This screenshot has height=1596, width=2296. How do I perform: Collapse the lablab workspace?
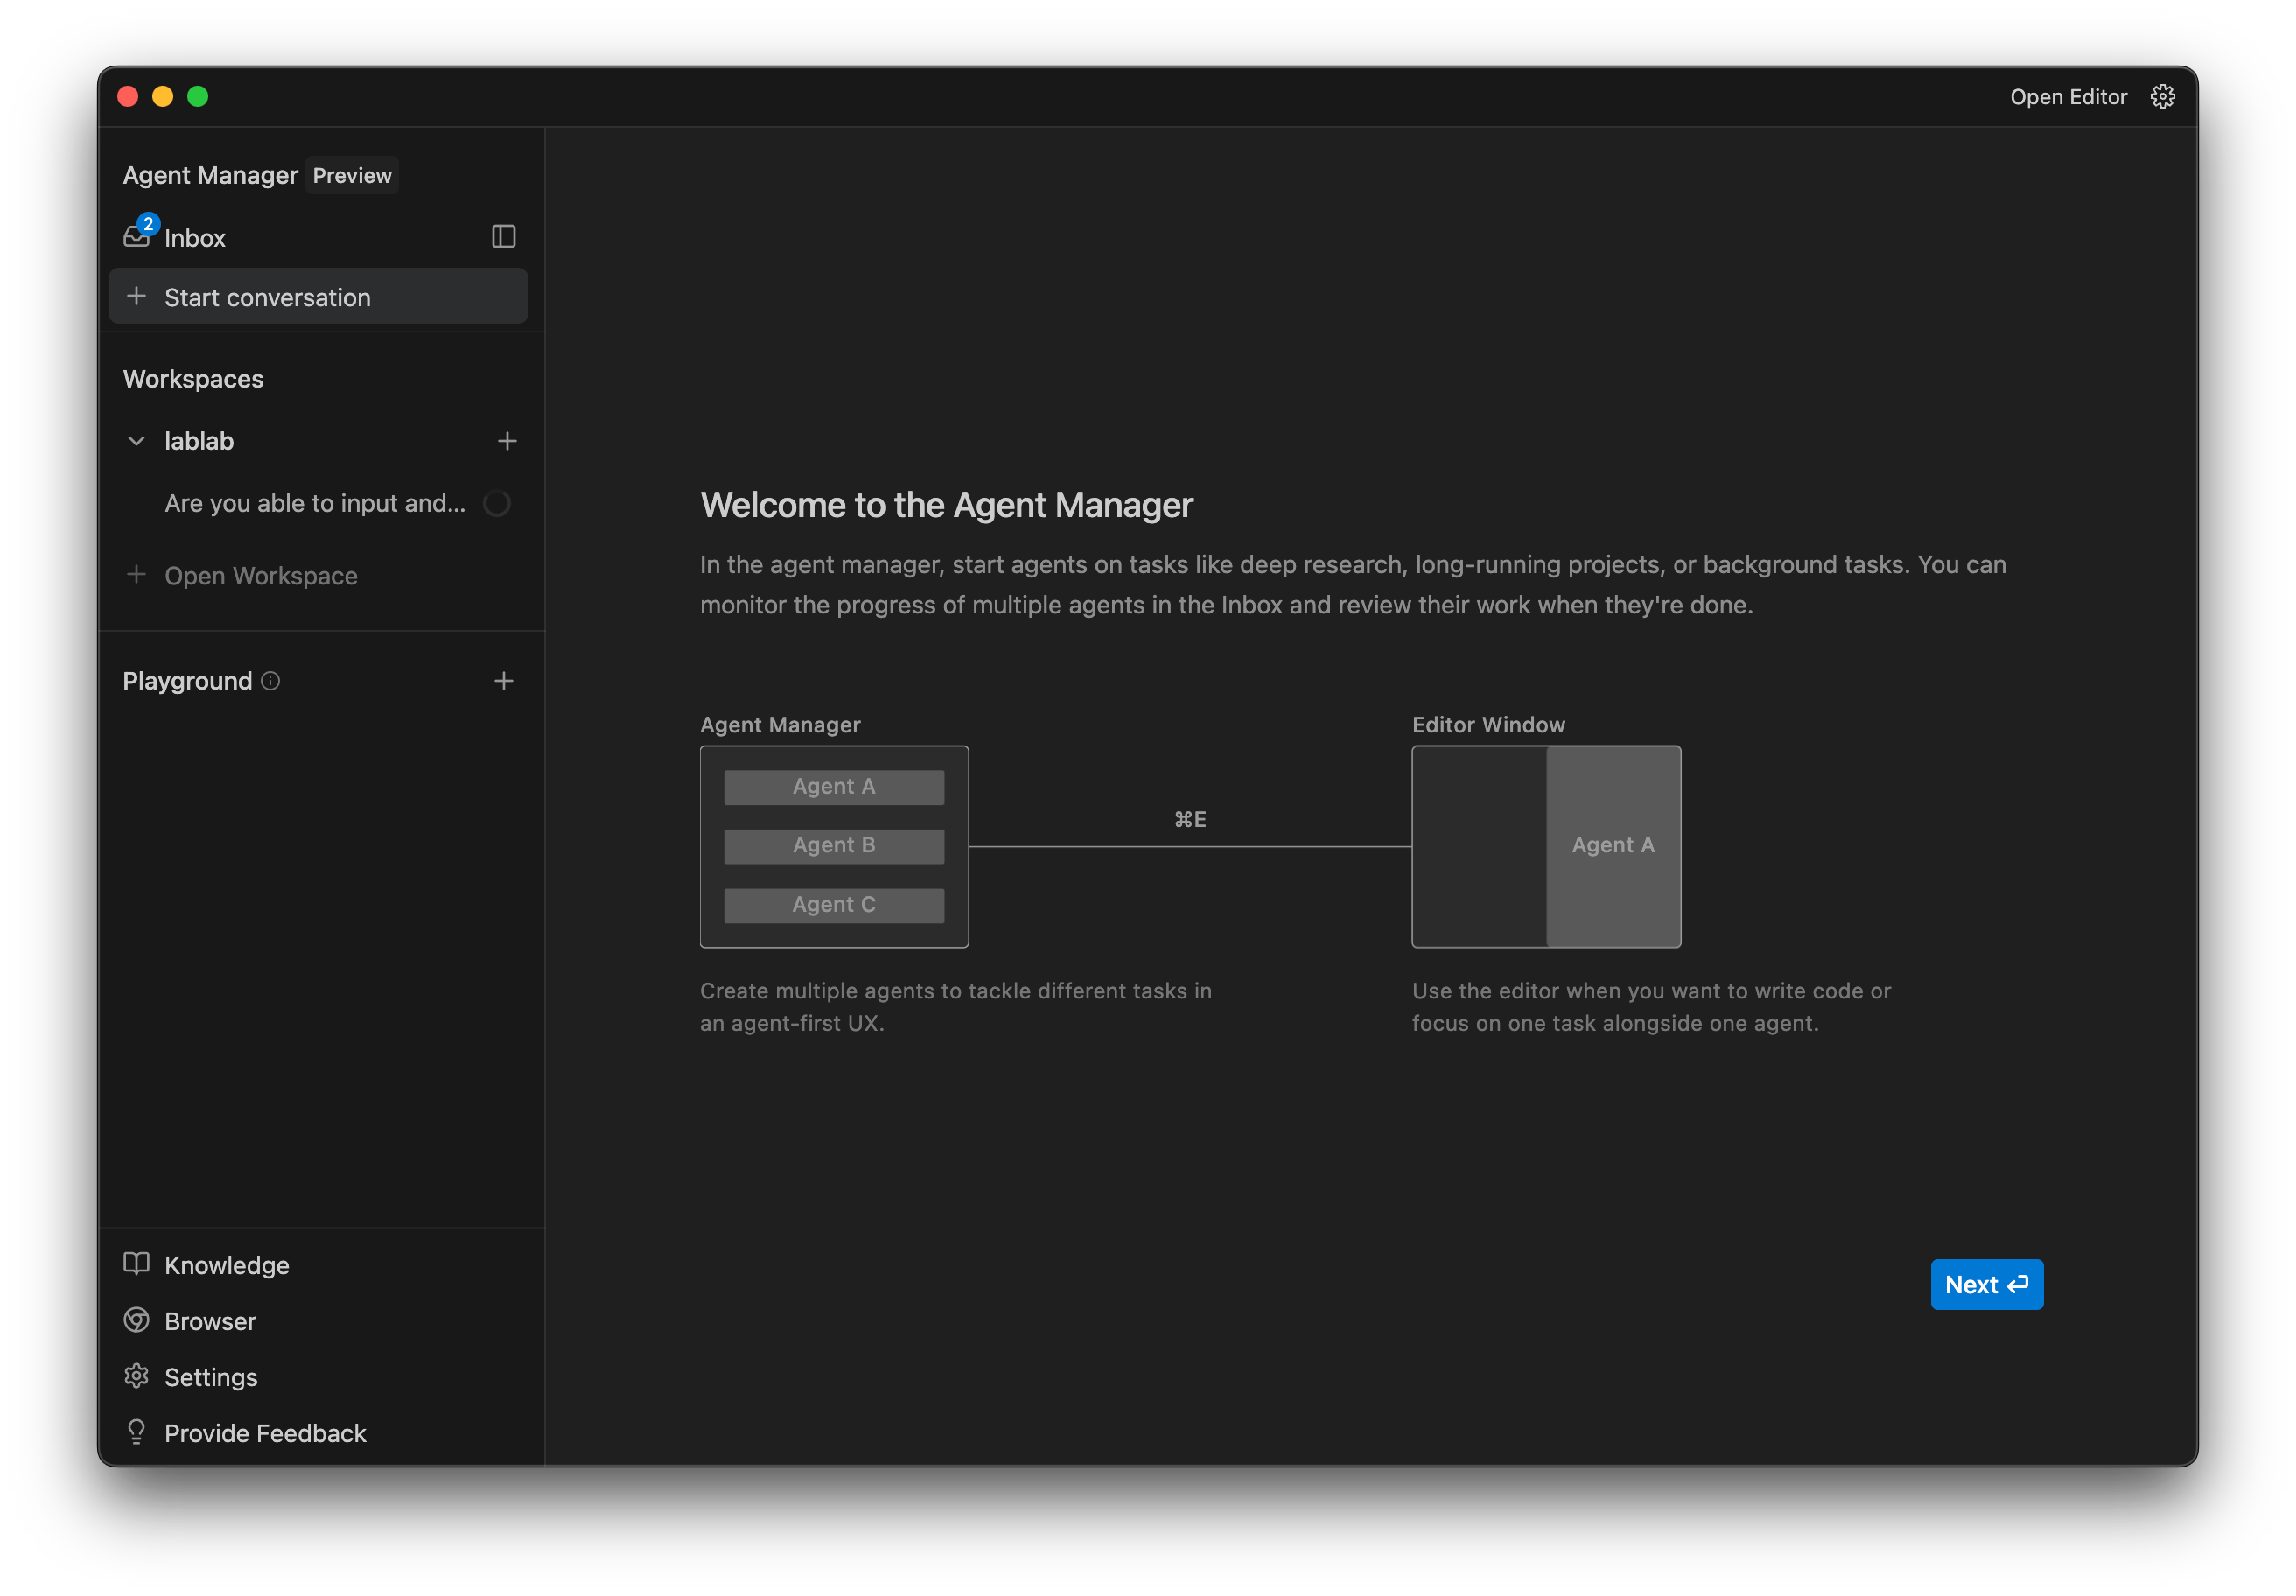point(137,440)
